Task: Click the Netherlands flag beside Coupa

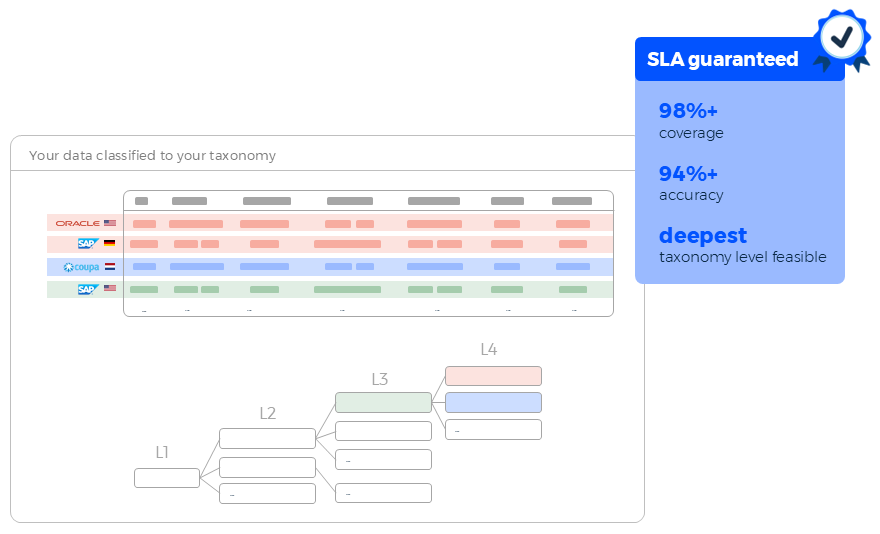Action: tap(110, 267)
